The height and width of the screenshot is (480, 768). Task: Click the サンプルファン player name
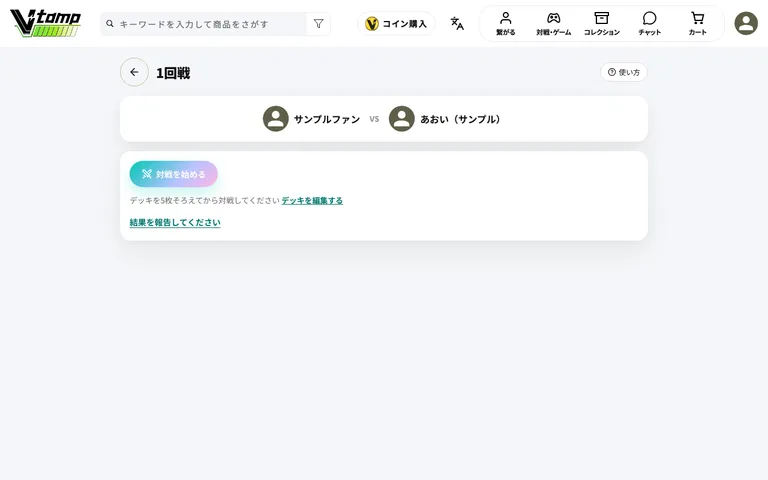click(327, 119)
